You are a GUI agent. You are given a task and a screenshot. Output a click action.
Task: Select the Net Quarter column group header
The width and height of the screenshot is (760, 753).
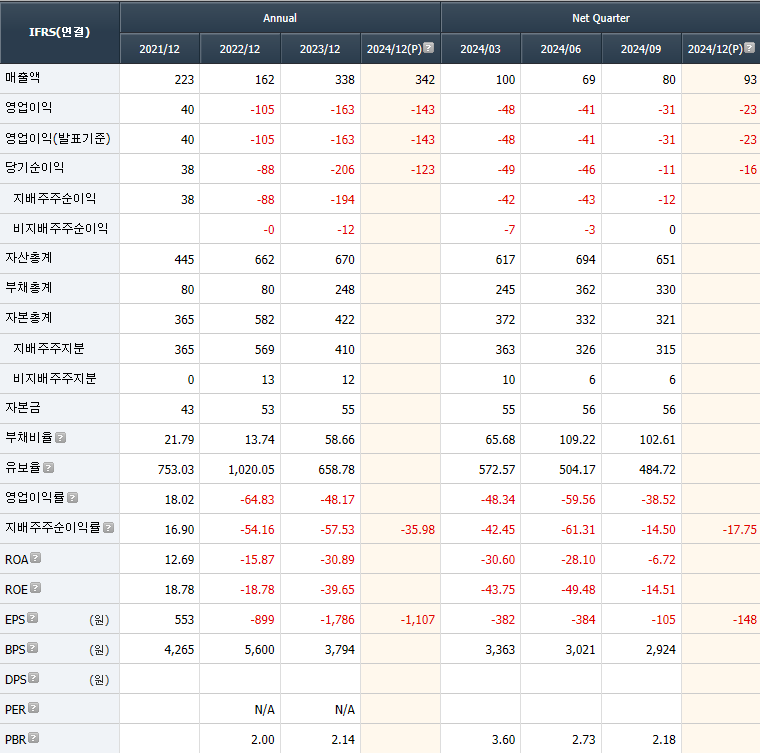pyautogui.click(x=601, y=18)
